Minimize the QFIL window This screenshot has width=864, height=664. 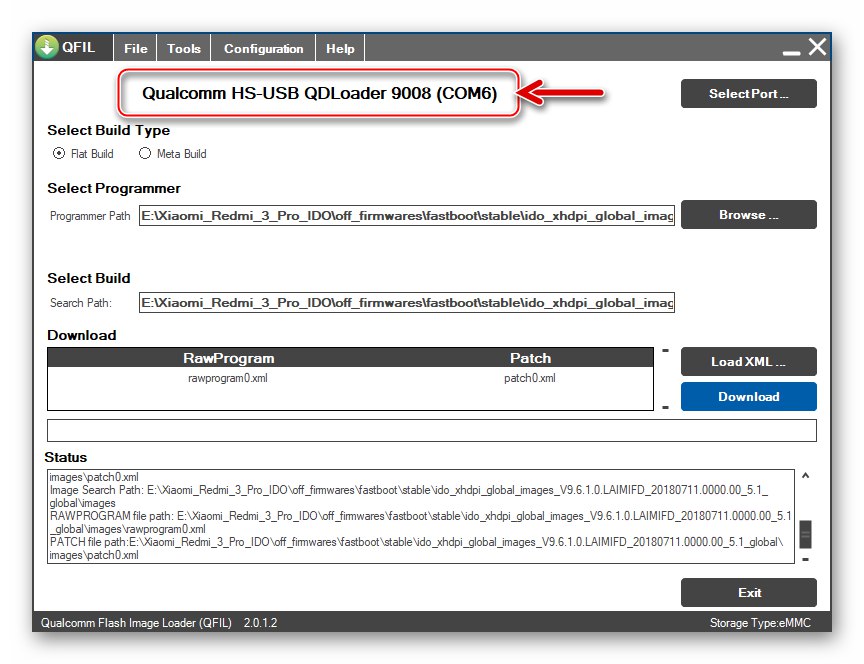[791, 53]
